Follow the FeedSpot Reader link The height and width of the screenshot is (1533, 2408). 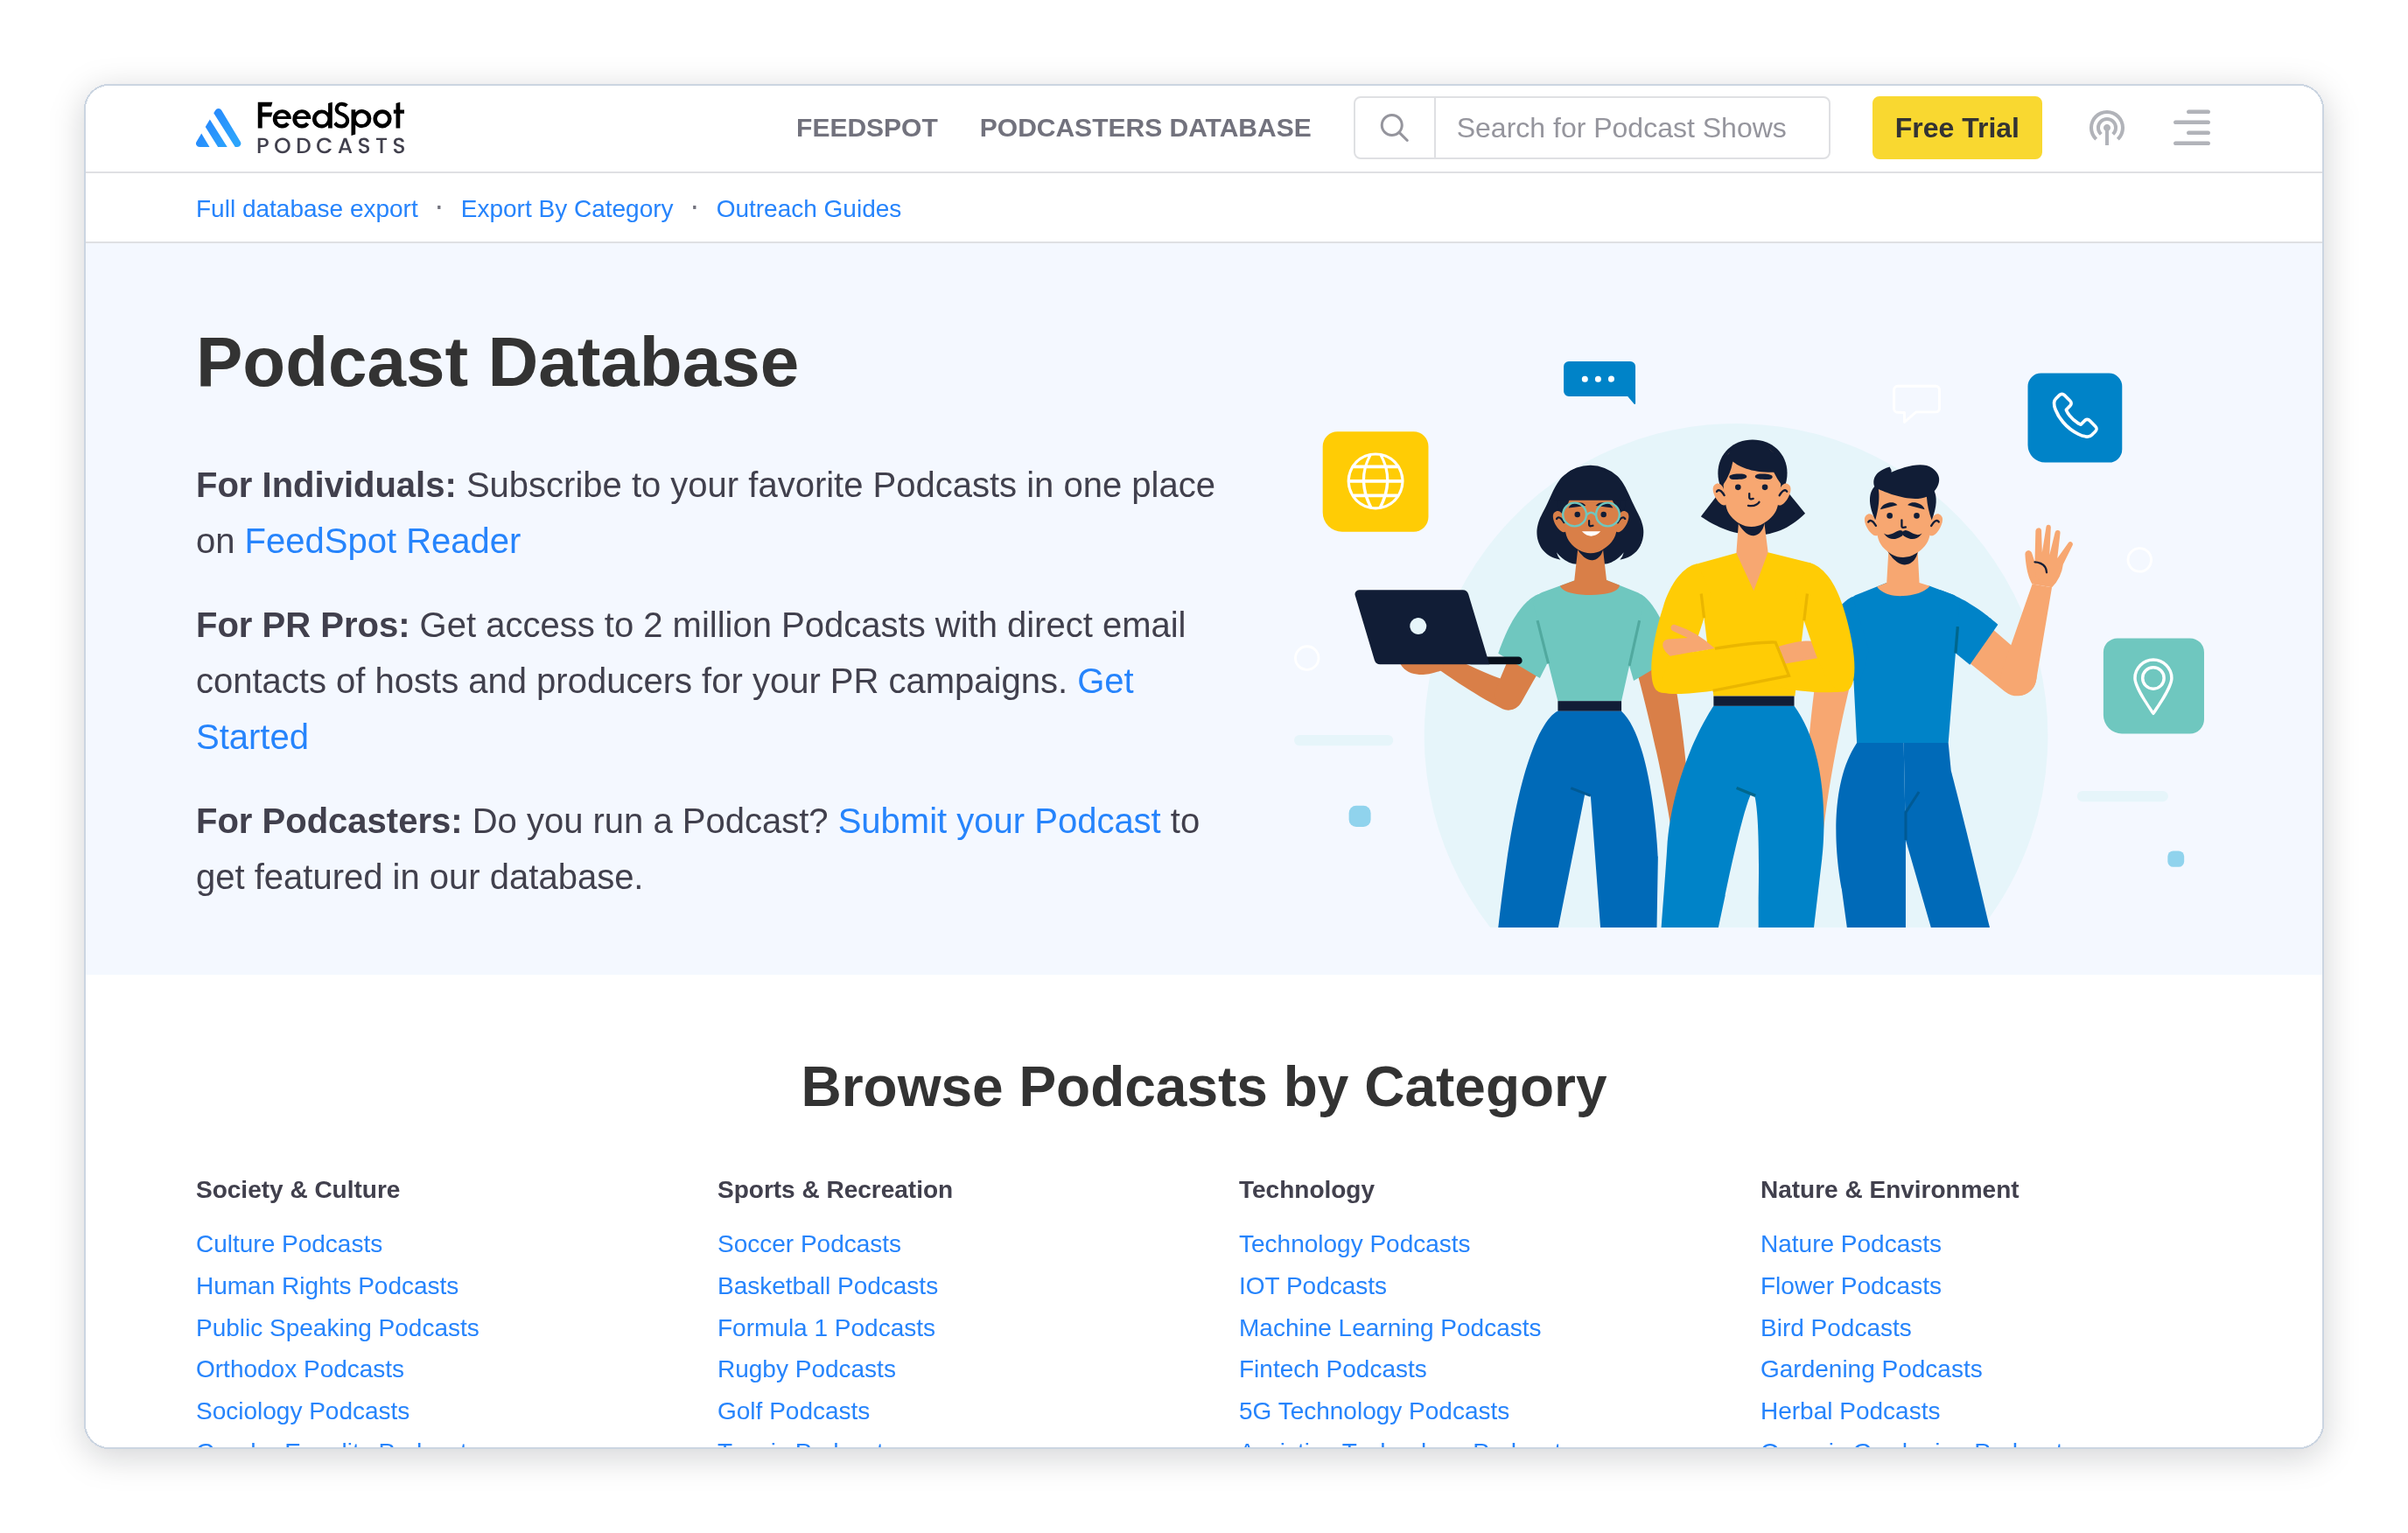(x=382, y=541)
